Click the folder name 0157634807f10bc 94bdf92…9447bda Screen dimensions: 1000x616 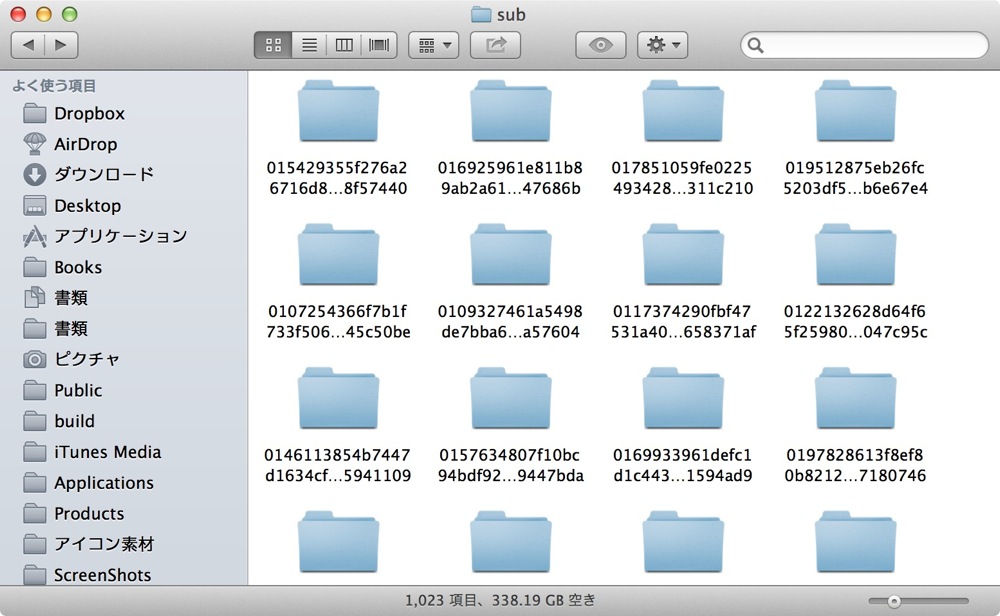click(510, 465)
